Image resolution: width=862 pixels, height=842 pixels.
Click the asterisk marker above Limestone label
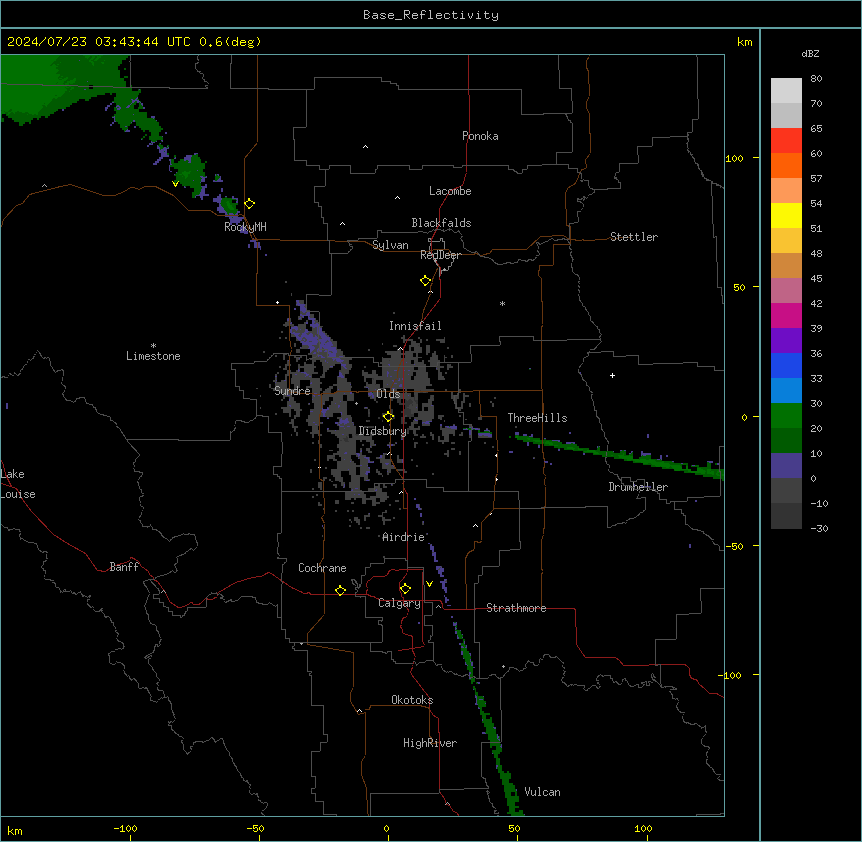click(153, 346)
